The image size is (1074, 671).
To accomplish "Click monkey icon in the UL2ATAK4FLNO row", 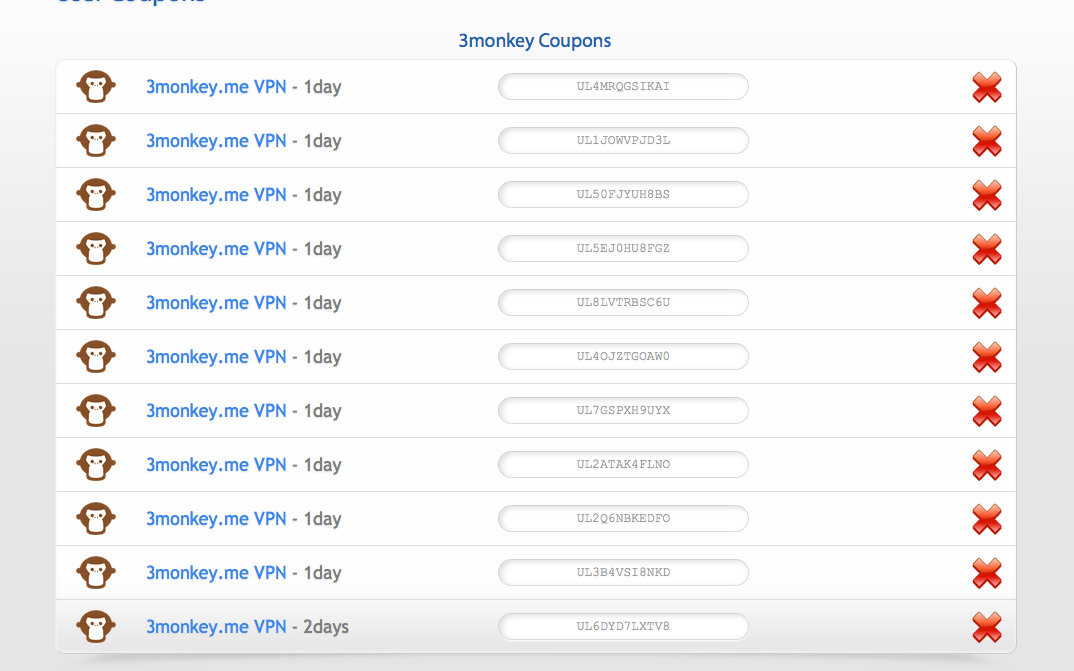I will (x=96, y=465).
